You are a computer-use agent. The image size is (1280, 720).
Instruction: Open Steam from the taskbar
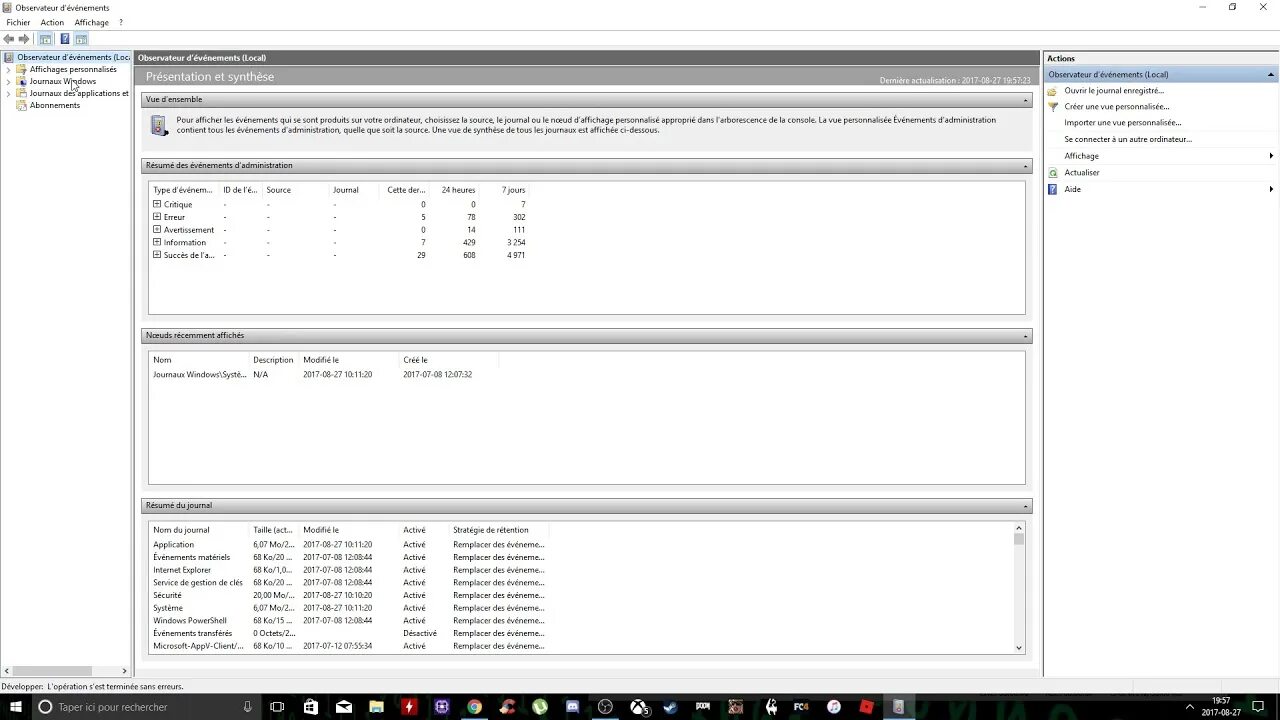pyautogui.click(x=670, y=706)
